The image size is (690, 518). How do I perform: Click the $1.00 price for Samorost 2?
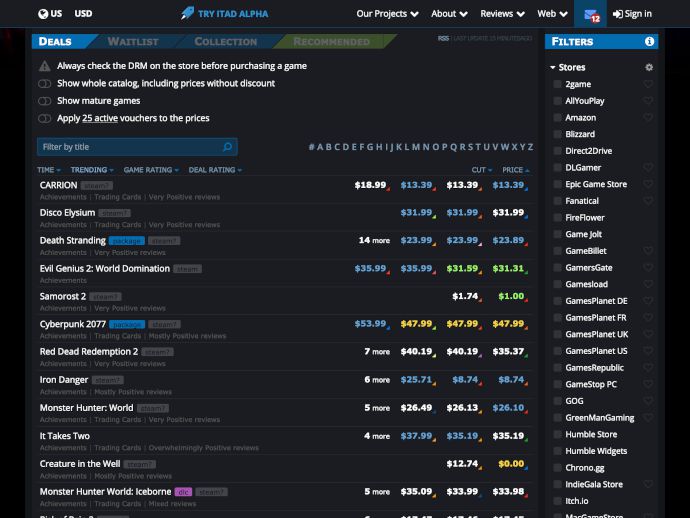(x=511, y=296)
